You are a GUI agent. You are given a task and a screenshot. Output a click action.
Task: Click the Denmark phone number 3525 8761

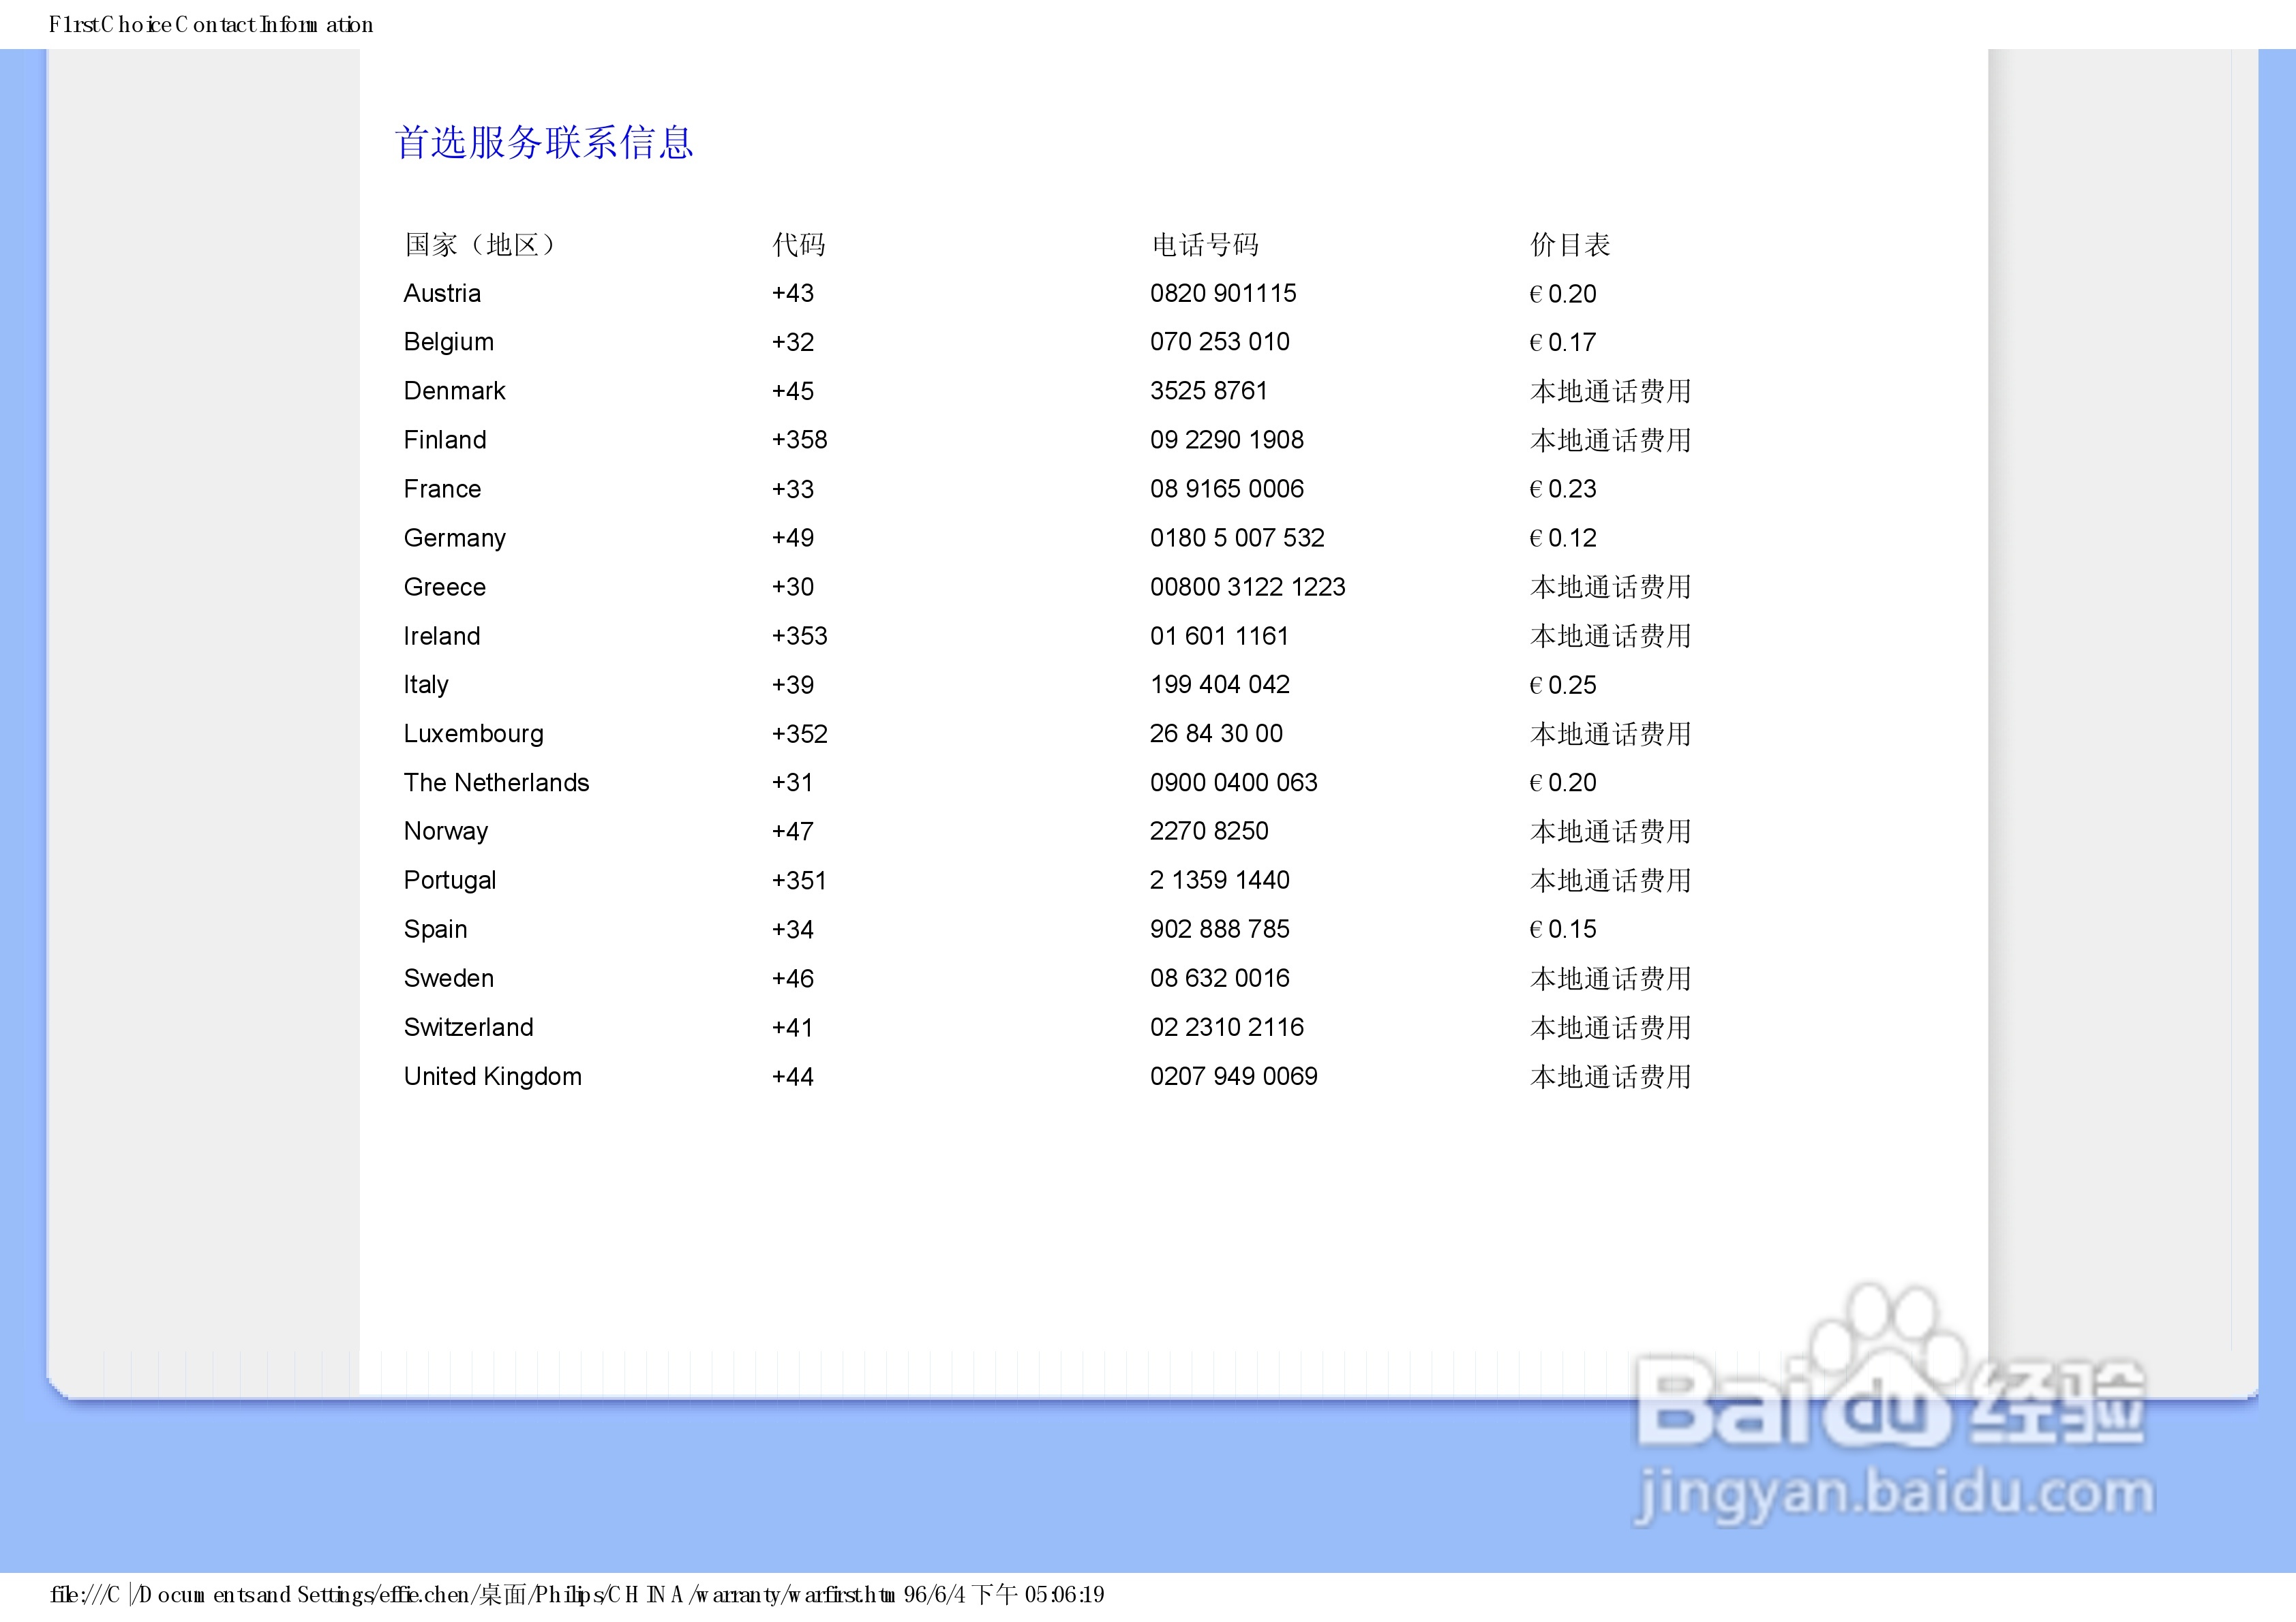pos(1209,390)
